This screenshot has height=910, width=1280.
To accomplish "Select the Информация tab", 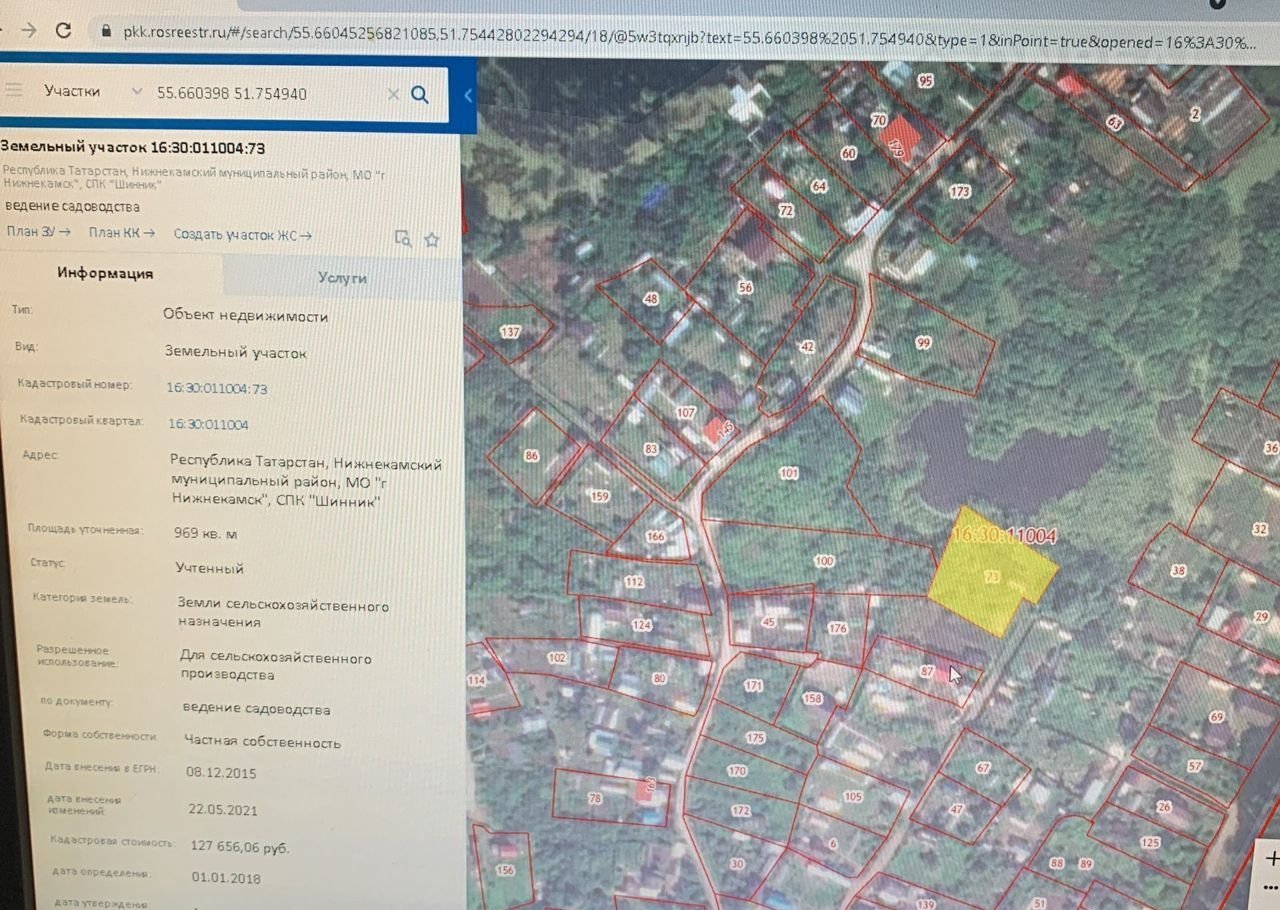I will 105,273.
